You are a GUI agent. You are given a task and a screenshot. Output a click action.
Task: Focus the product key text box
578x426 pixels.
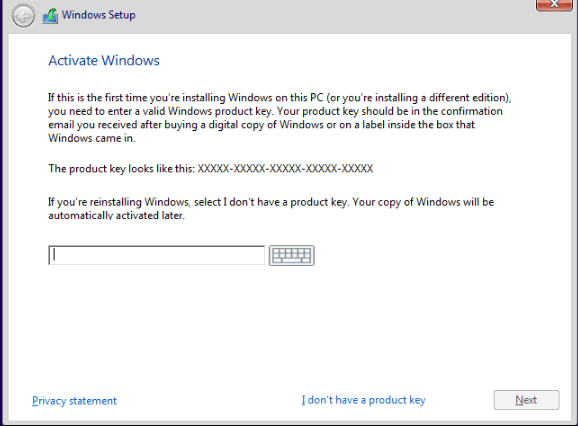pos(156,255)
